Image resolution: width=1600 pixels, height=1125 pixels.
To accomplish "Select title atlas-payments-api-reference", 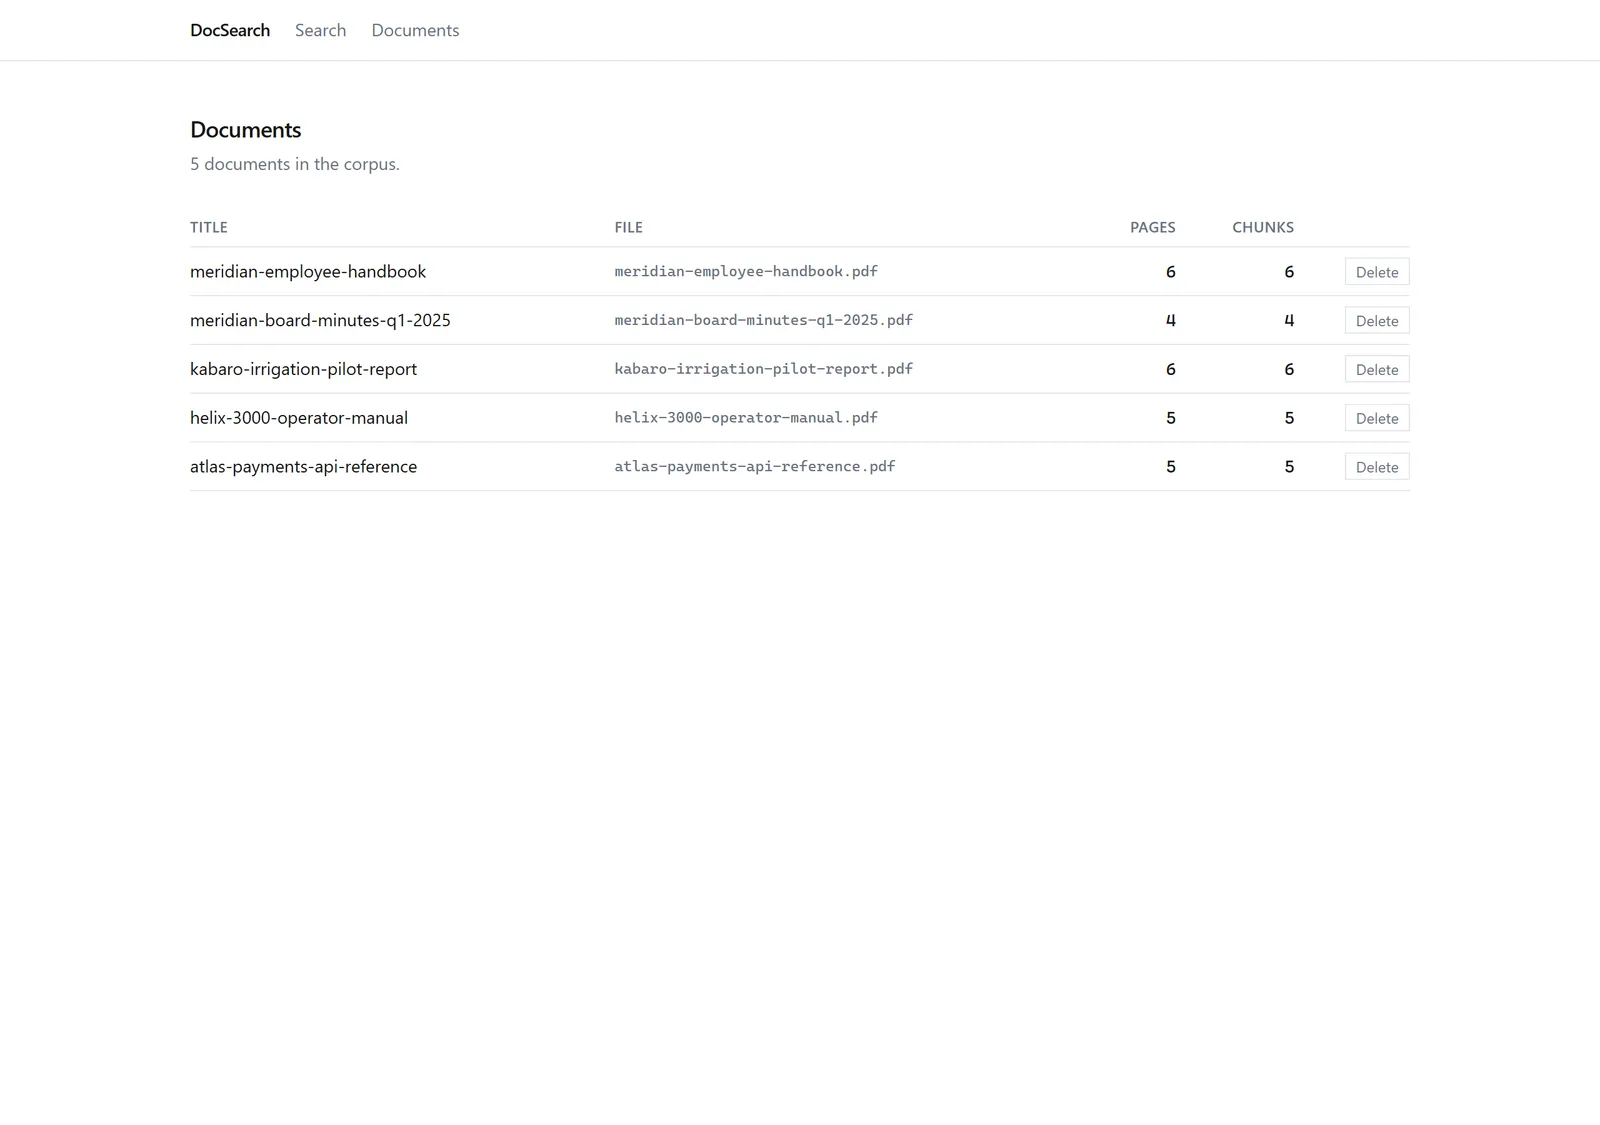I will click(x=303, y=467).
